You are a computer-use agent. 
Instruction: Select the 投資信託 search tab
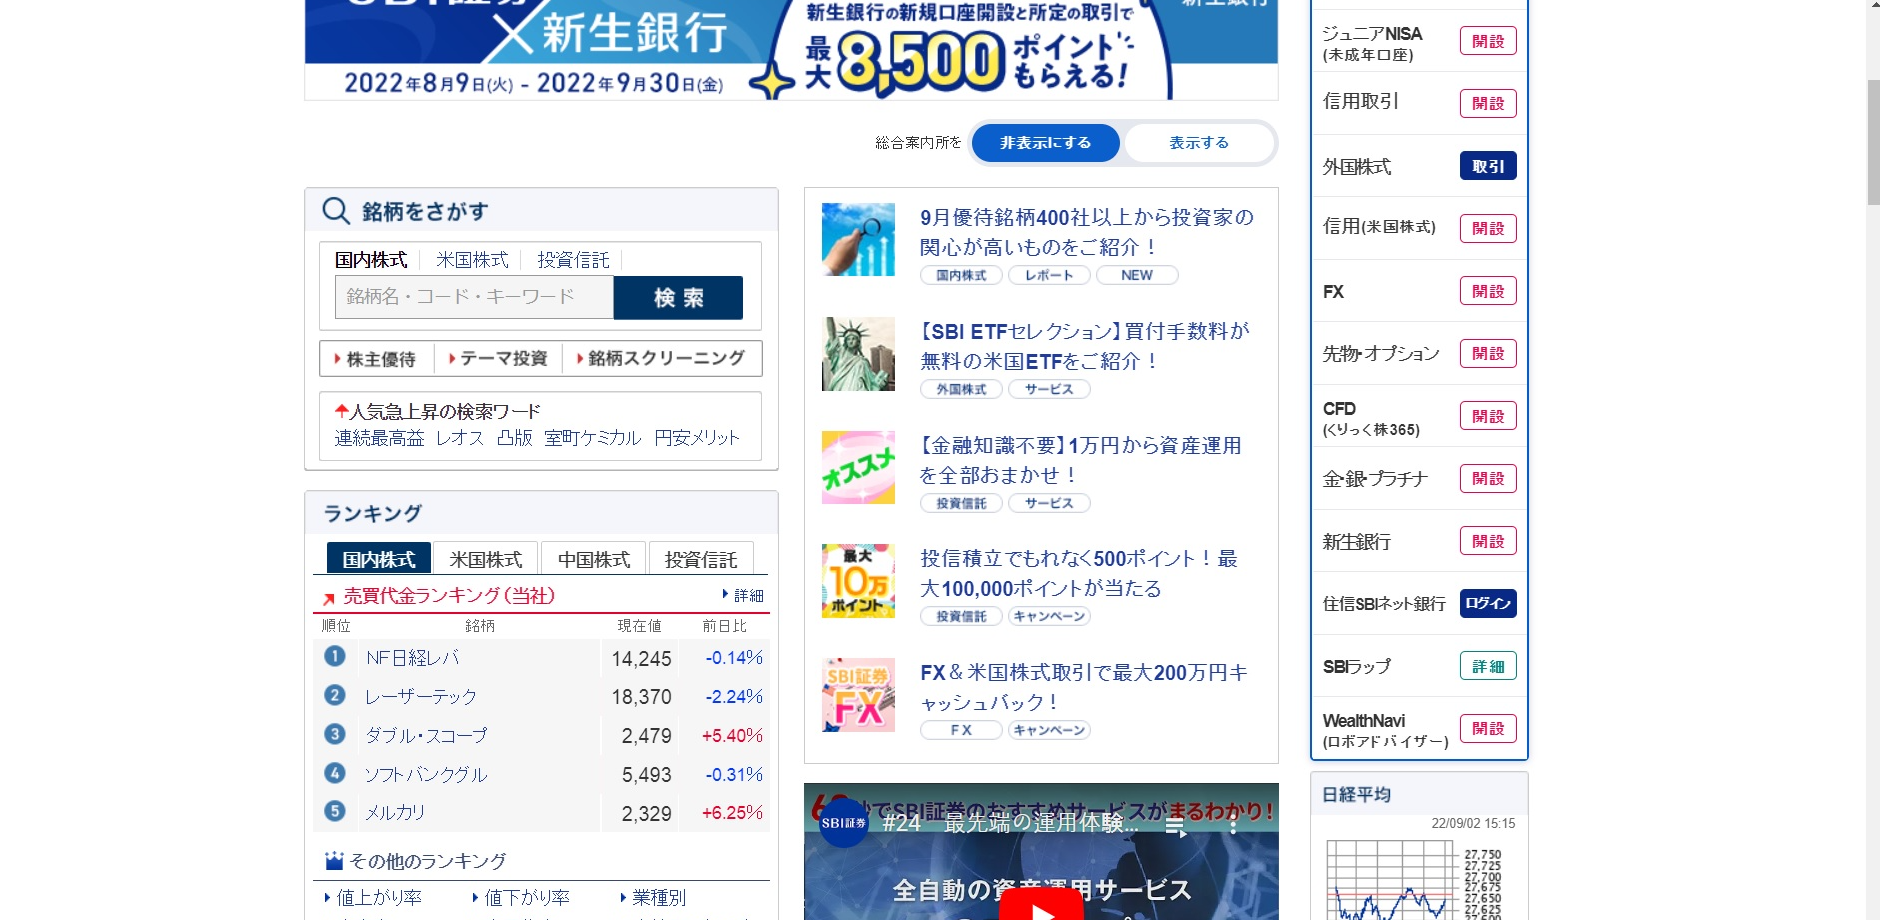click(573, 260)
